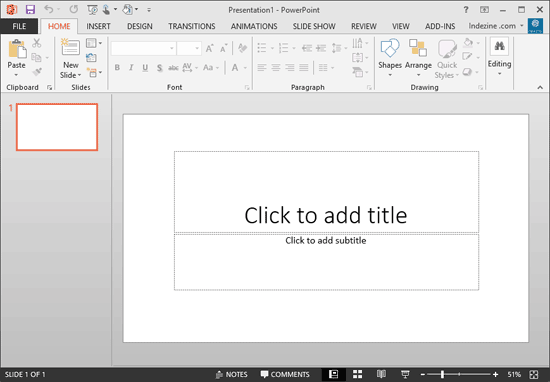Fit slide to current window icon
Image resolution: width=550 pixels, height=382 pixels.
tap(534, 375)
